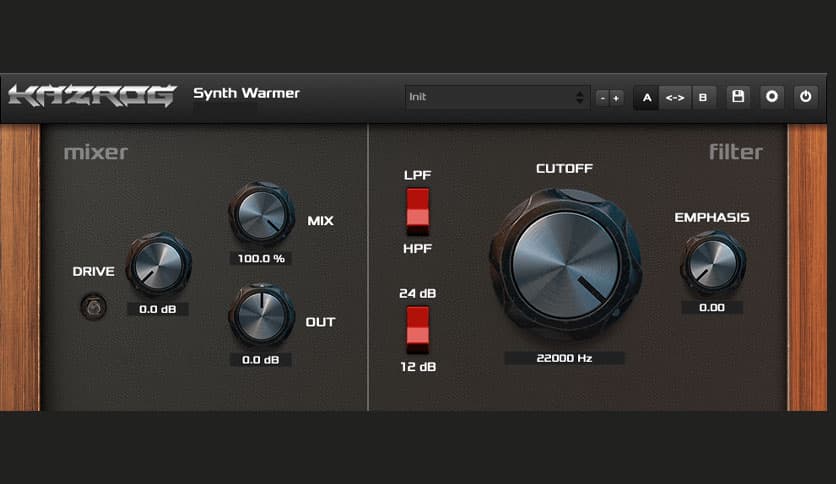
Task: Click the 12 dB label
Action: 418,367
